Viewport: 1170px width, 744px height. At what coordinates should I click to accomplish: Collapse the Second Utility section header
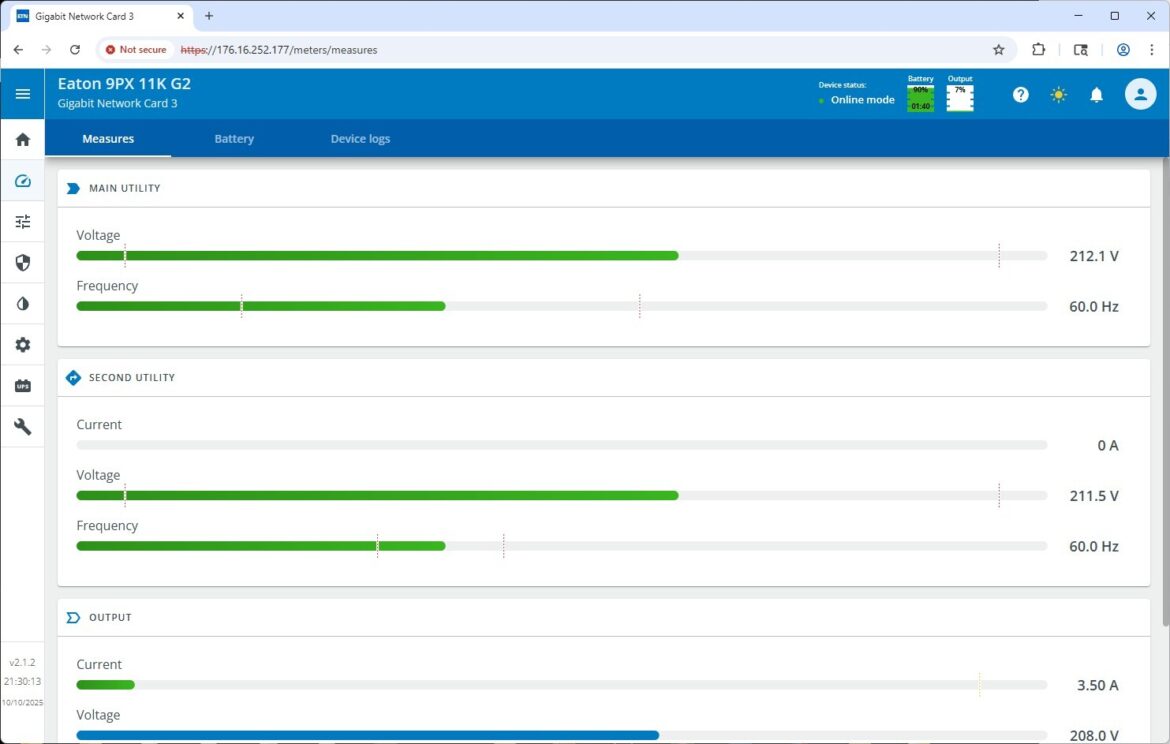(131, 378)
